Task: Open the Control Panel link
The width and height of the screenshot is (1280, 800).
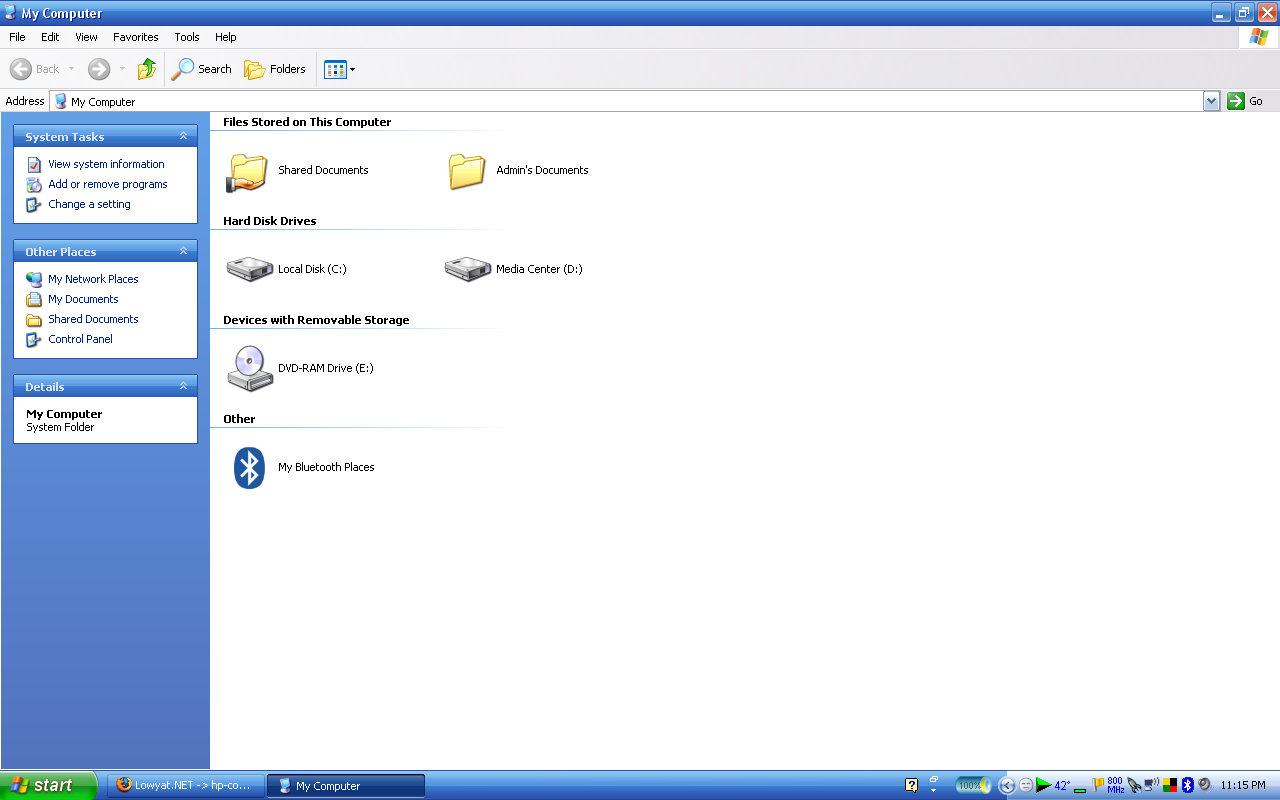Action: coord(80,339)
